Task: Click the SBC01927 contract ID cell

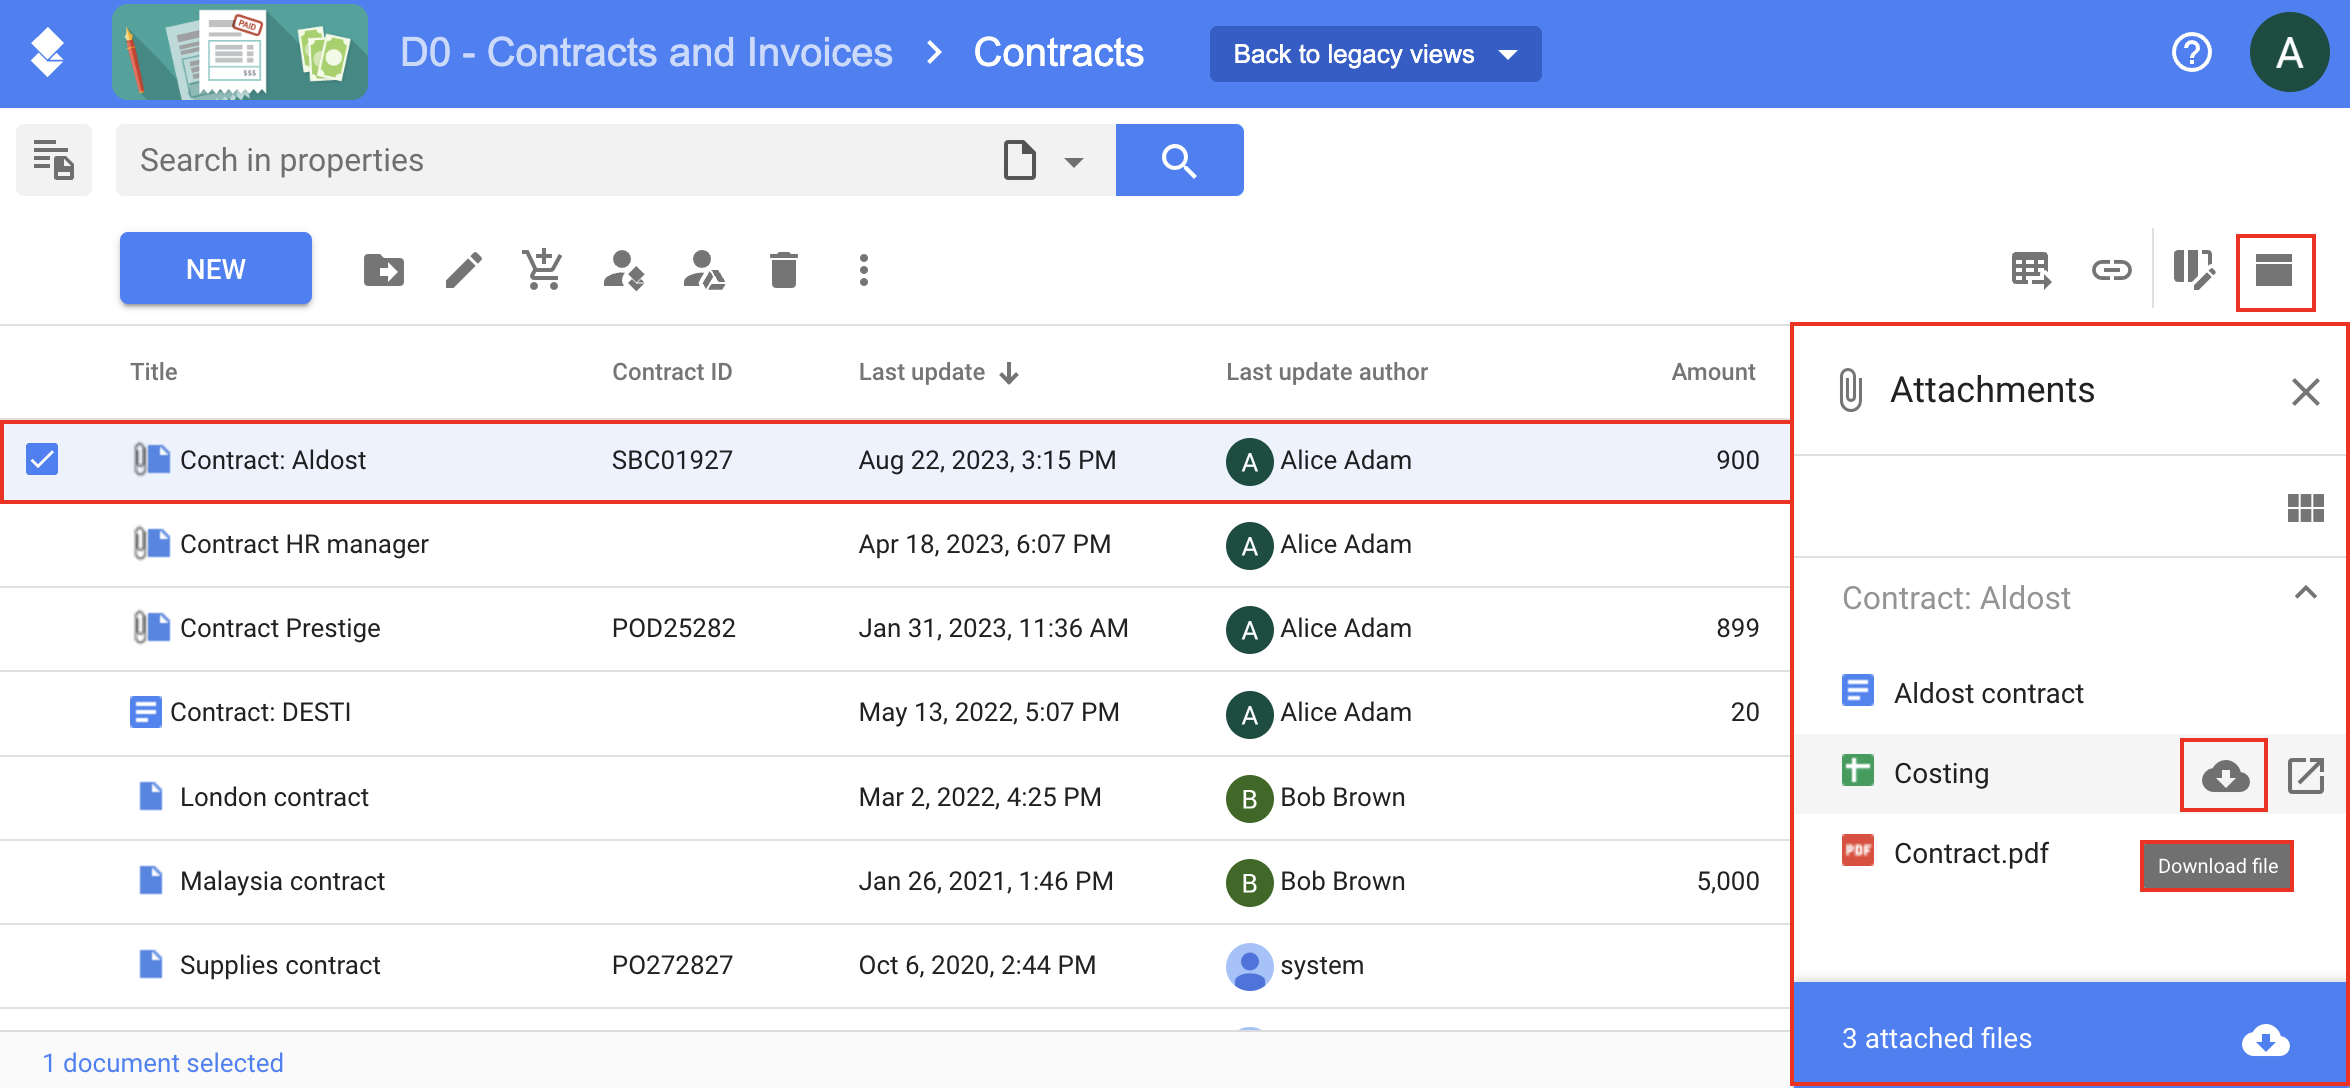Action: (672, 460)
